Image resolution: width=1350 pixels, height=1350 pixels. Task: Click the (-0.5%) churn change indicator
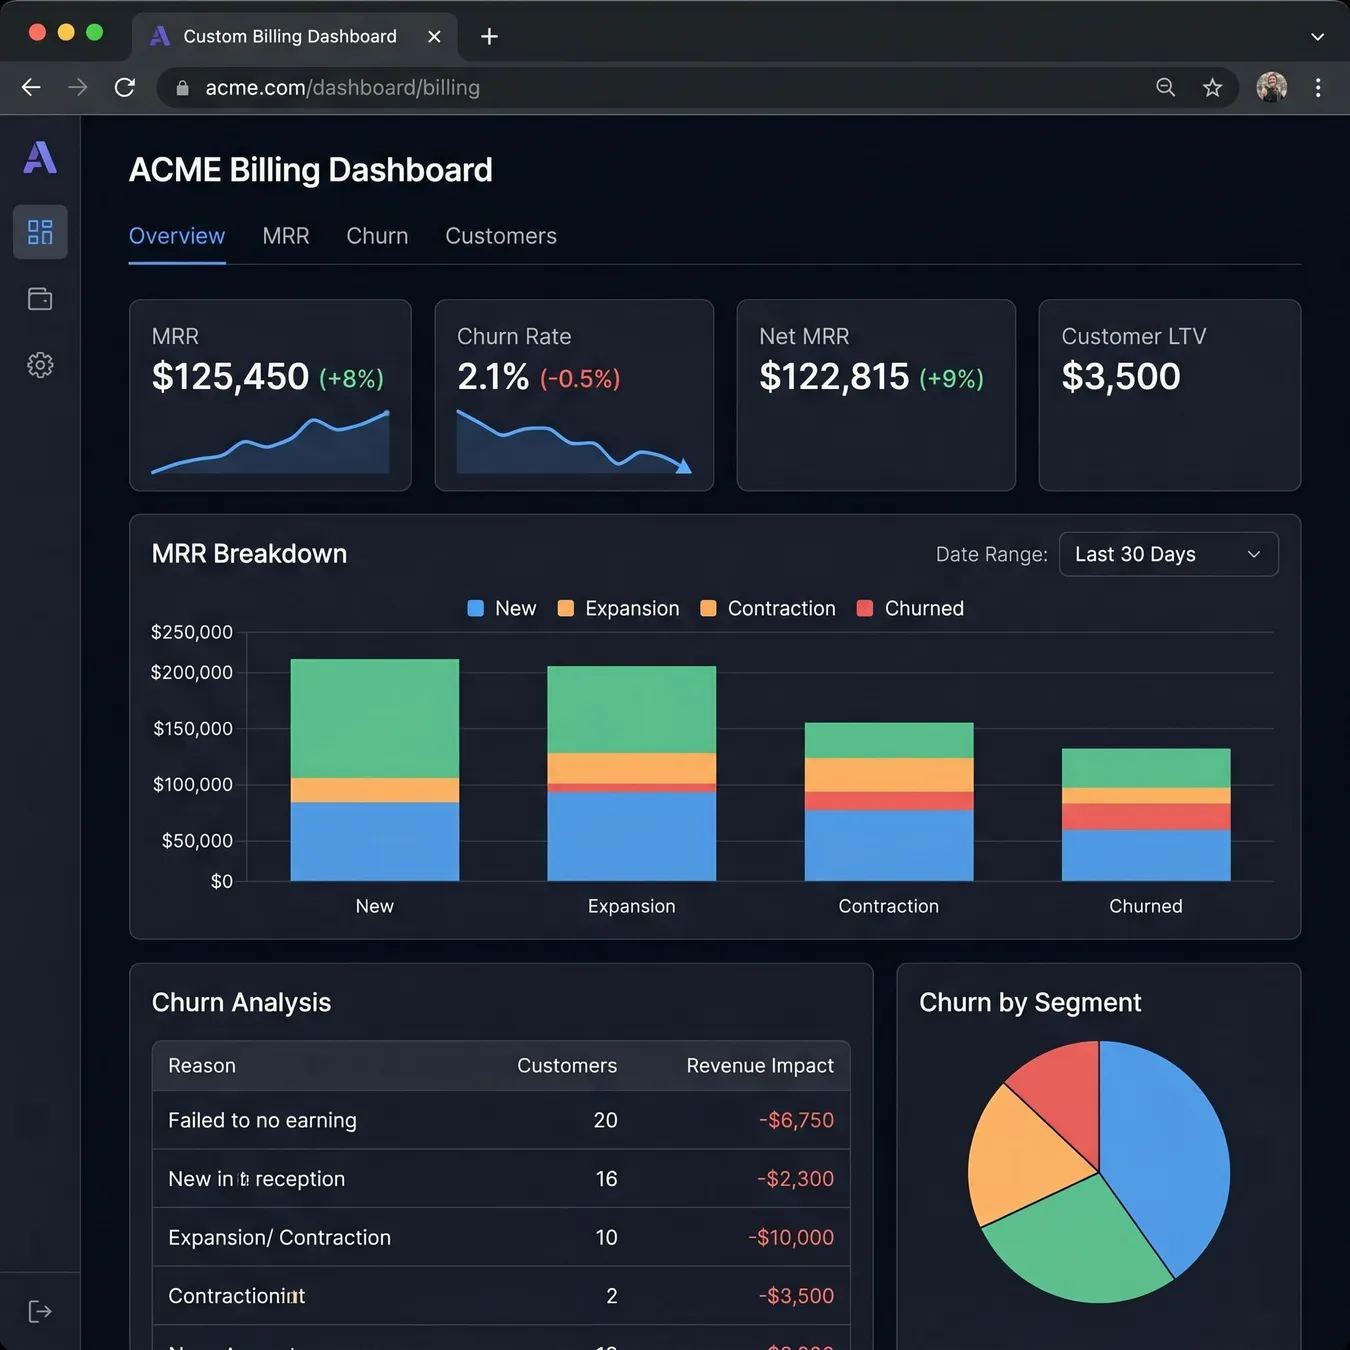coord(580,379)
